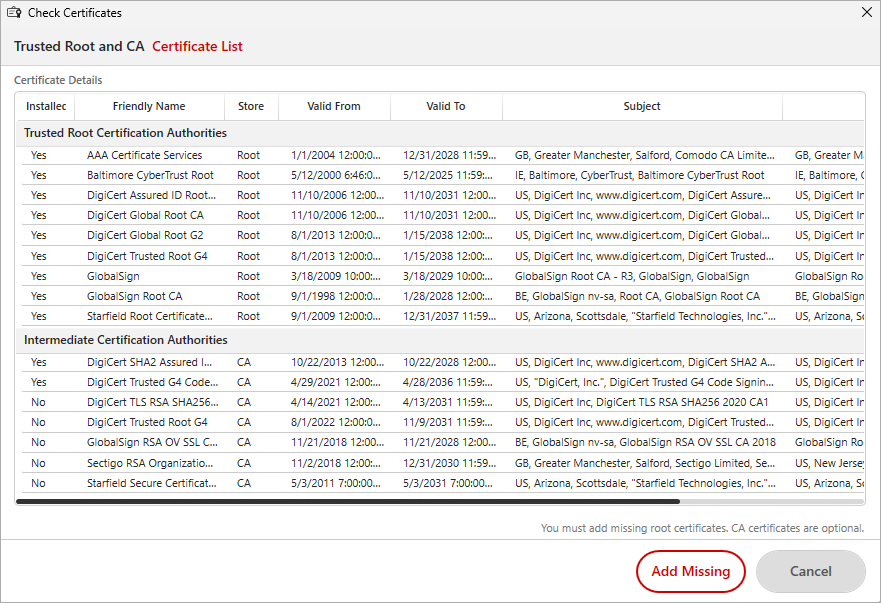
Task: Click the 9/1/1998 valid-from date cell
Action: (335, 296)
